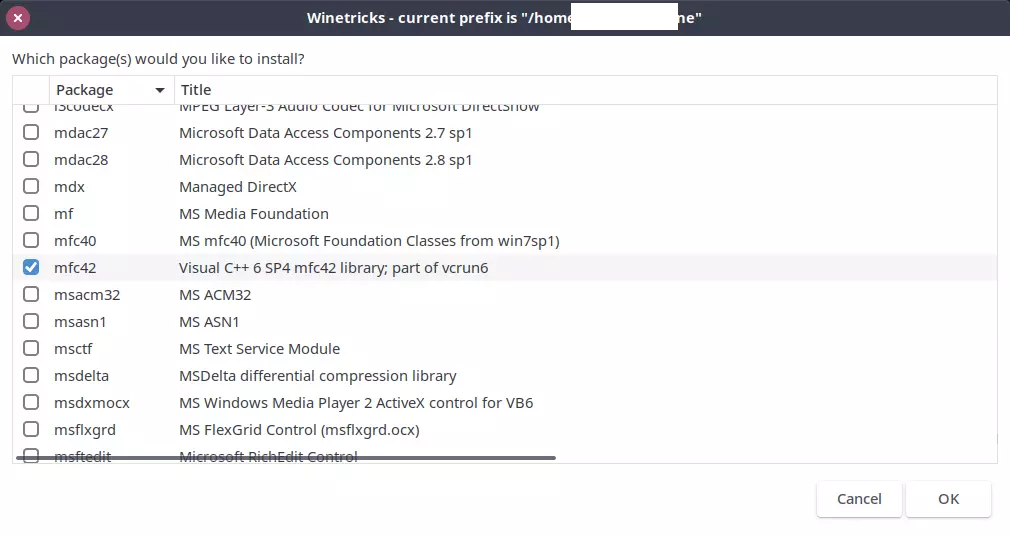Uncheck the mfc42 package checkbox
Screen dimensions: 1010x536
point(31,267)
